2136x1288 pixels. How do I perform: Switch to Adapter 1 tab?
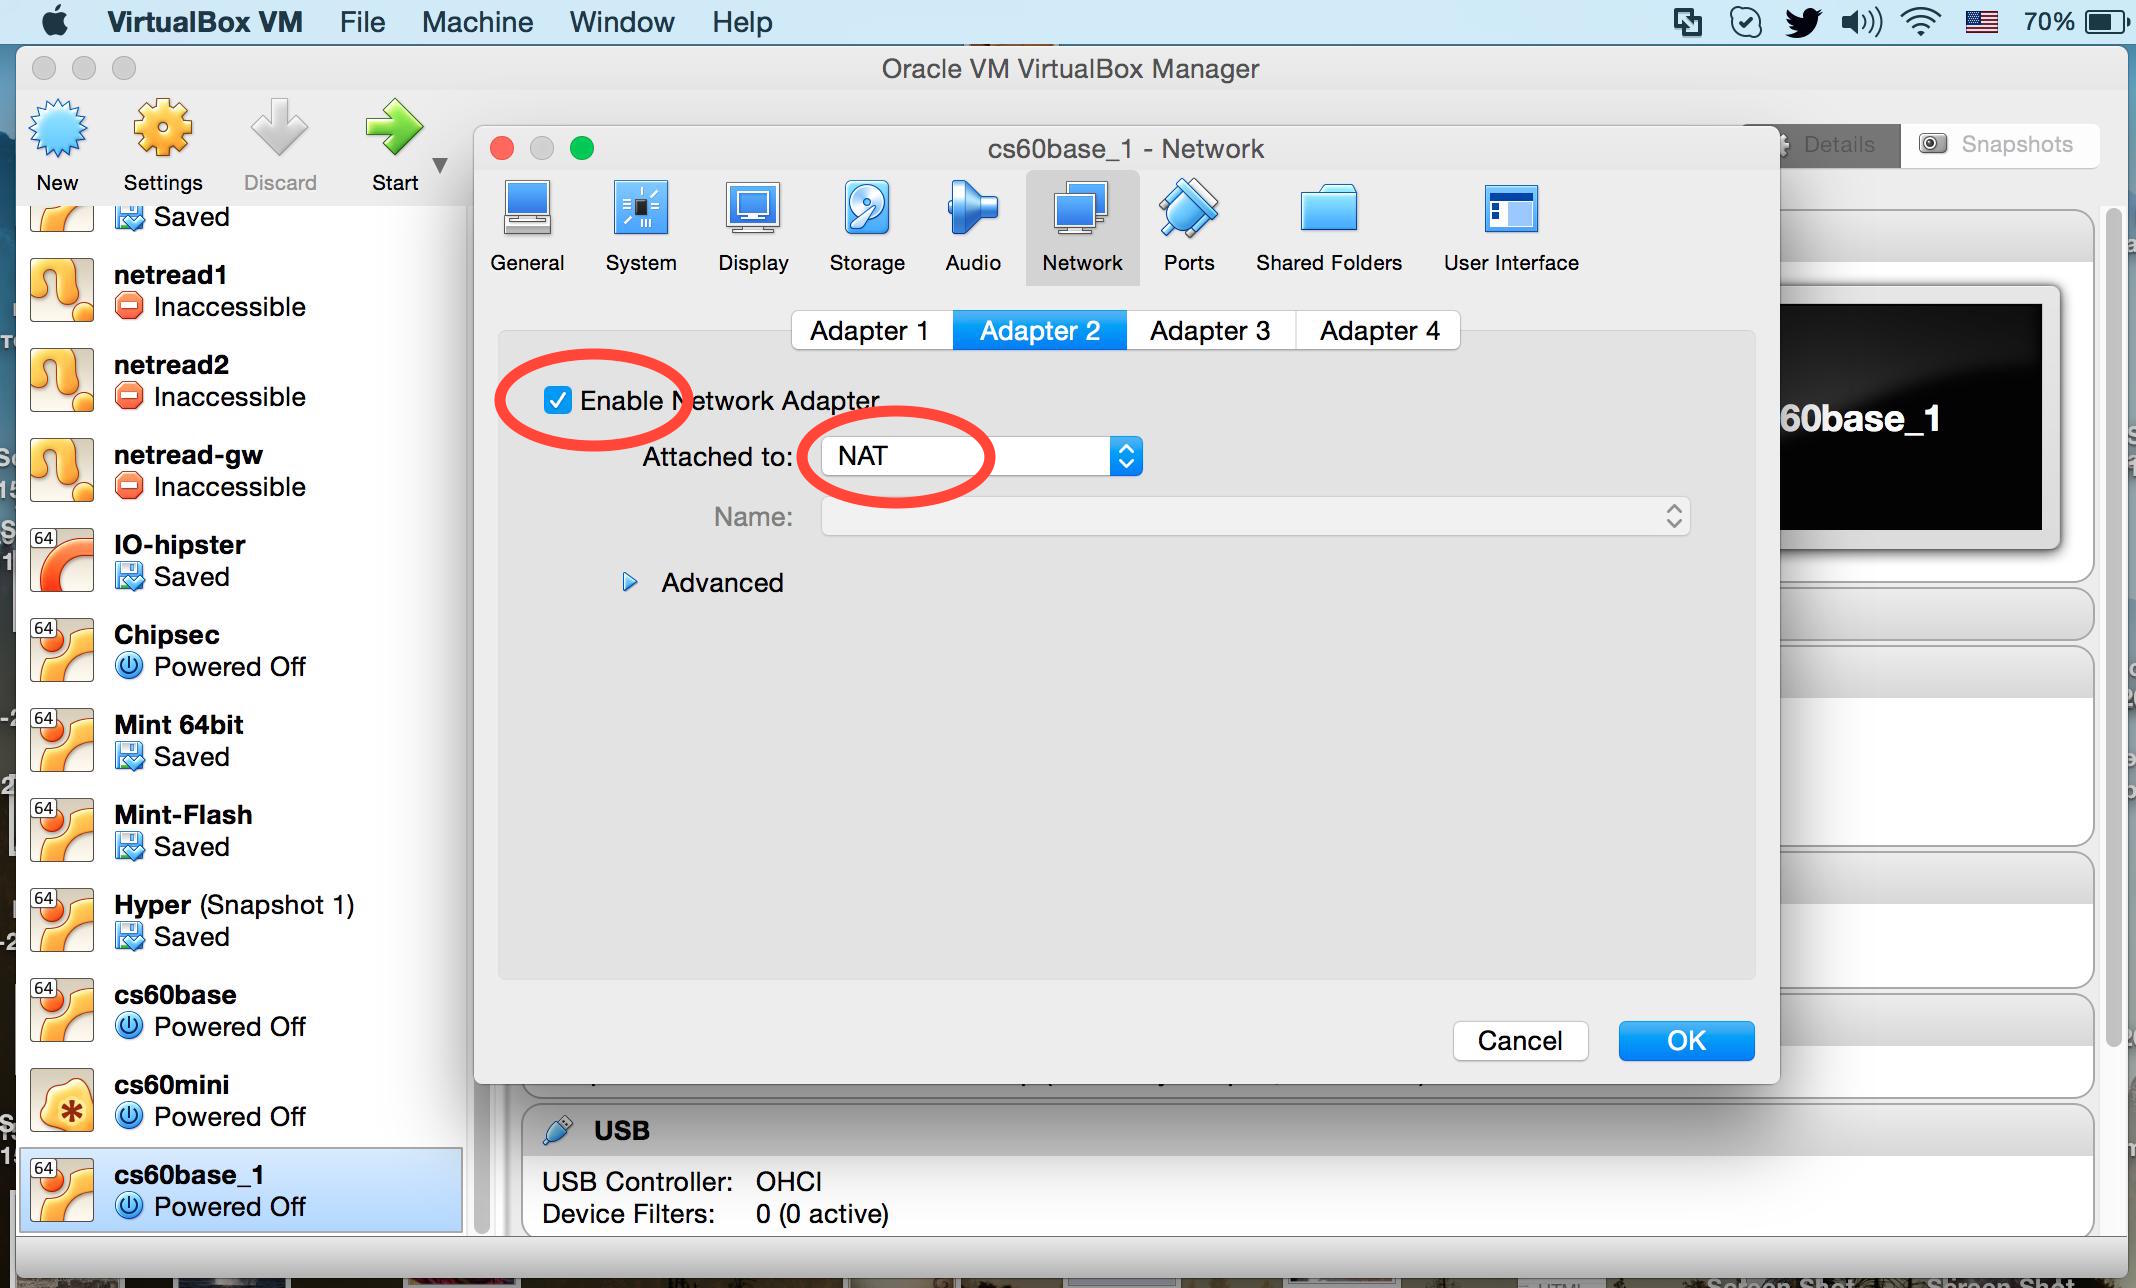[x=870, y=330]
